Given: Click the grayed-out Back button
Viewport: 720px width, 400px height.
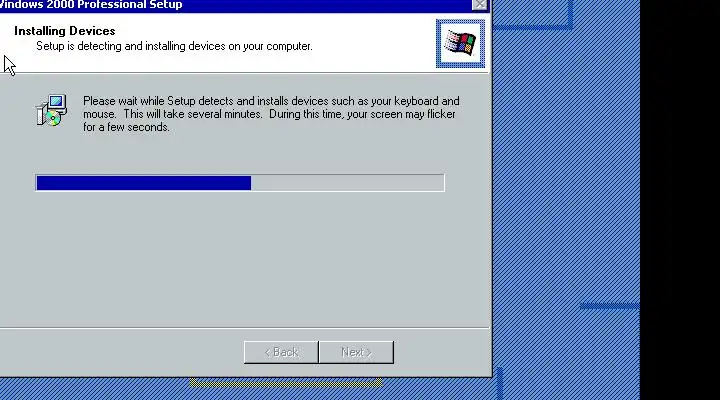Looking at the screenshot, I should [281, 352].
